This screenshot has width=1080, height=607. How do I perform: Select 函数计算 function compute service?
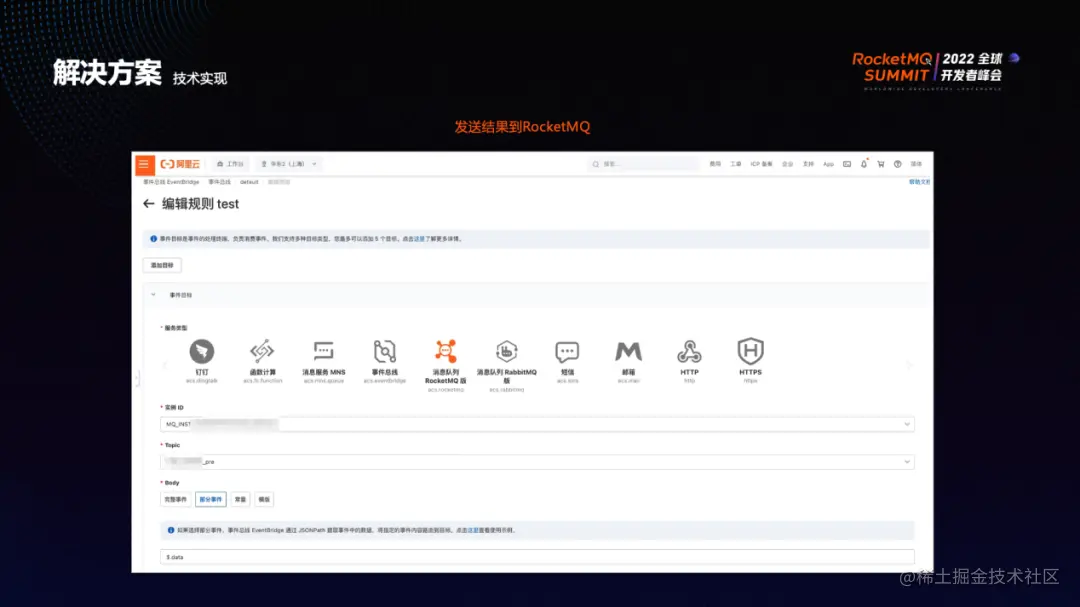pyautogui.click(x=262, y=360)
